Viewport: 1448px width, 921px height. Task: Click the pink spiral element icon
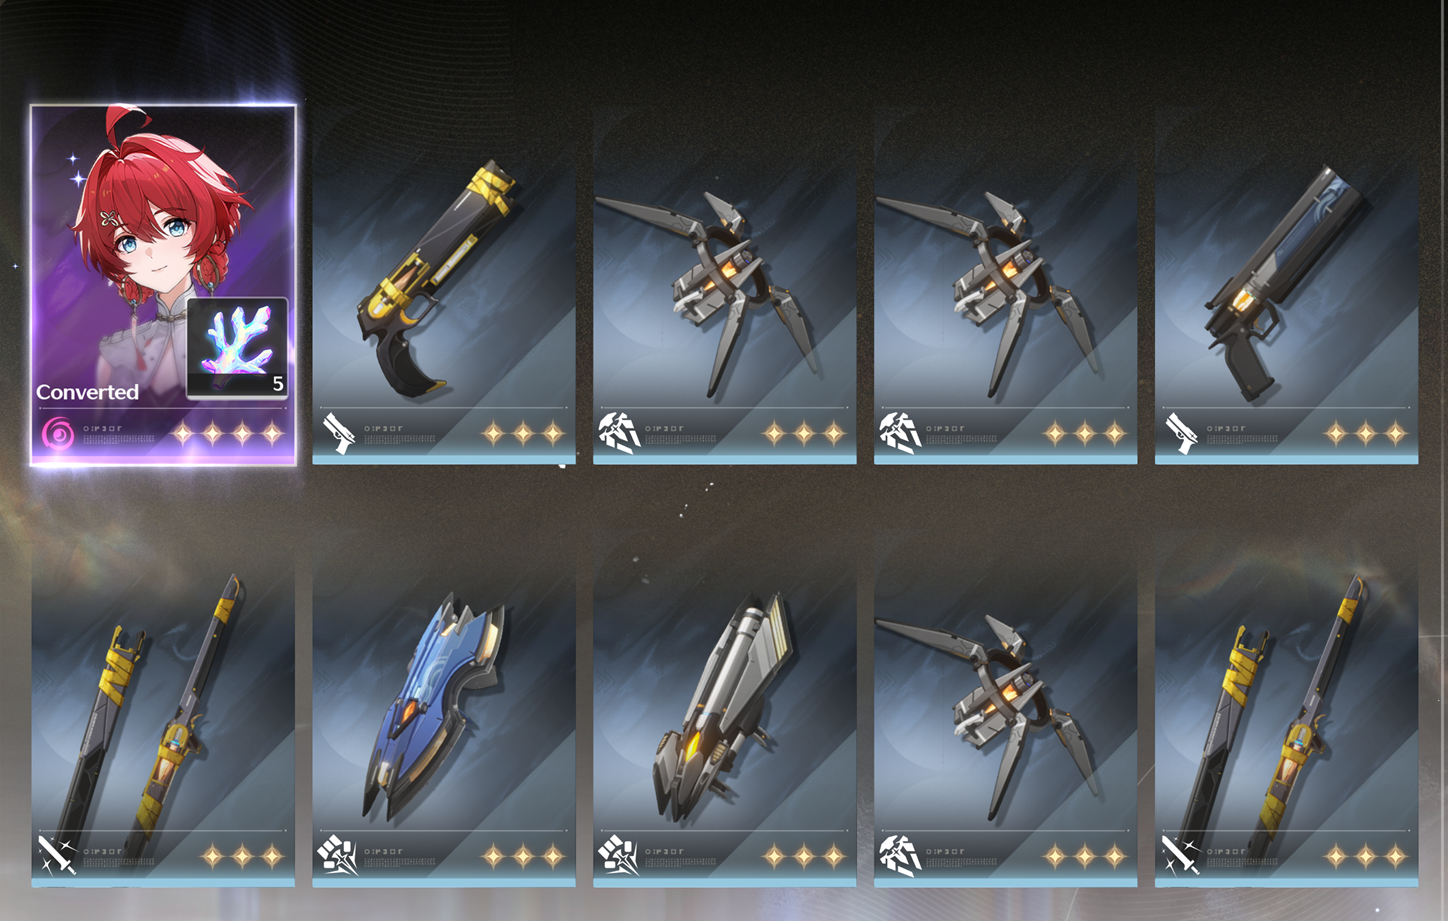58,434
